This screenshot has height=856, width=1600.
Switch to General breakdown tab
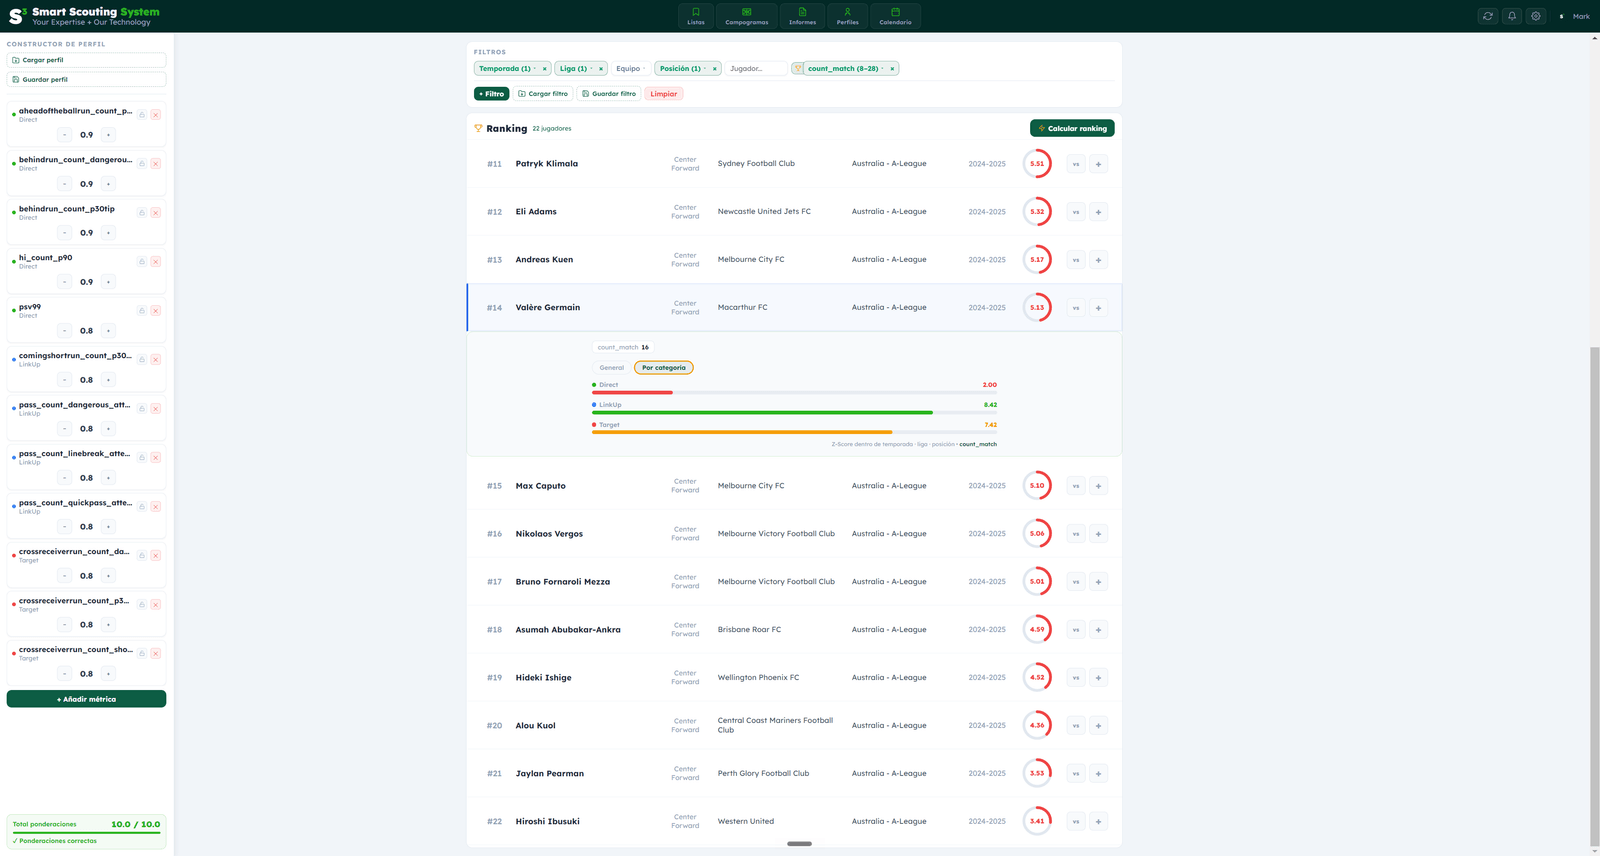612,368
